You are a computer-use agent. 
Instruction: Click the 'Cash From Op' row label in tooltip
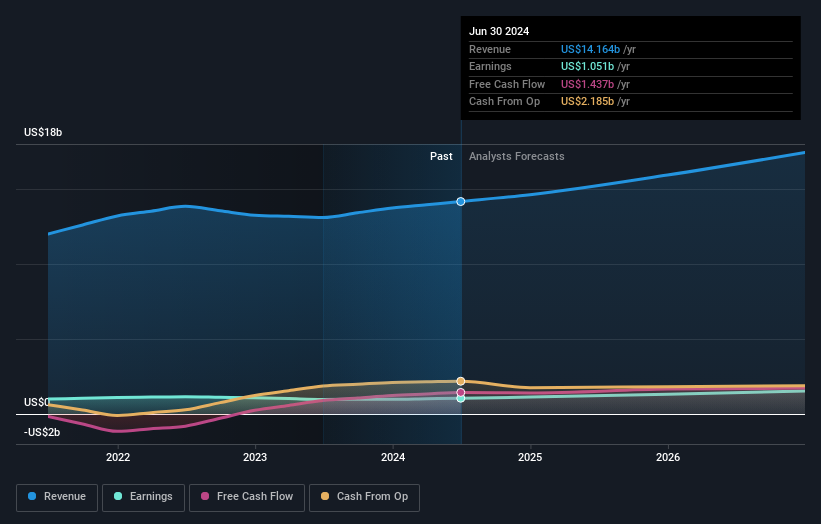pos(504,102)
